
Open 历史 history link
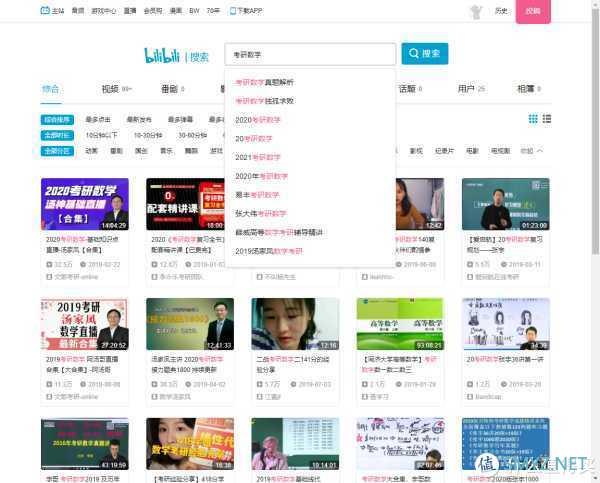tap(501, 11)
